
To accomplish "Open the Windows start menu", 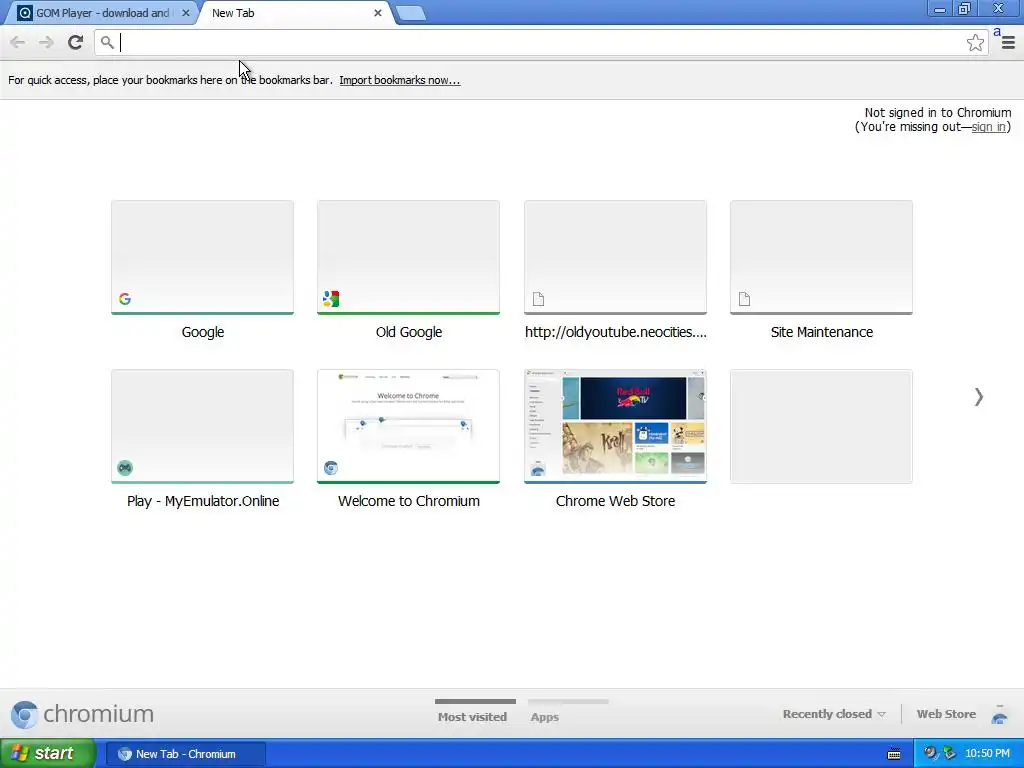I will [x=48, y=754].
